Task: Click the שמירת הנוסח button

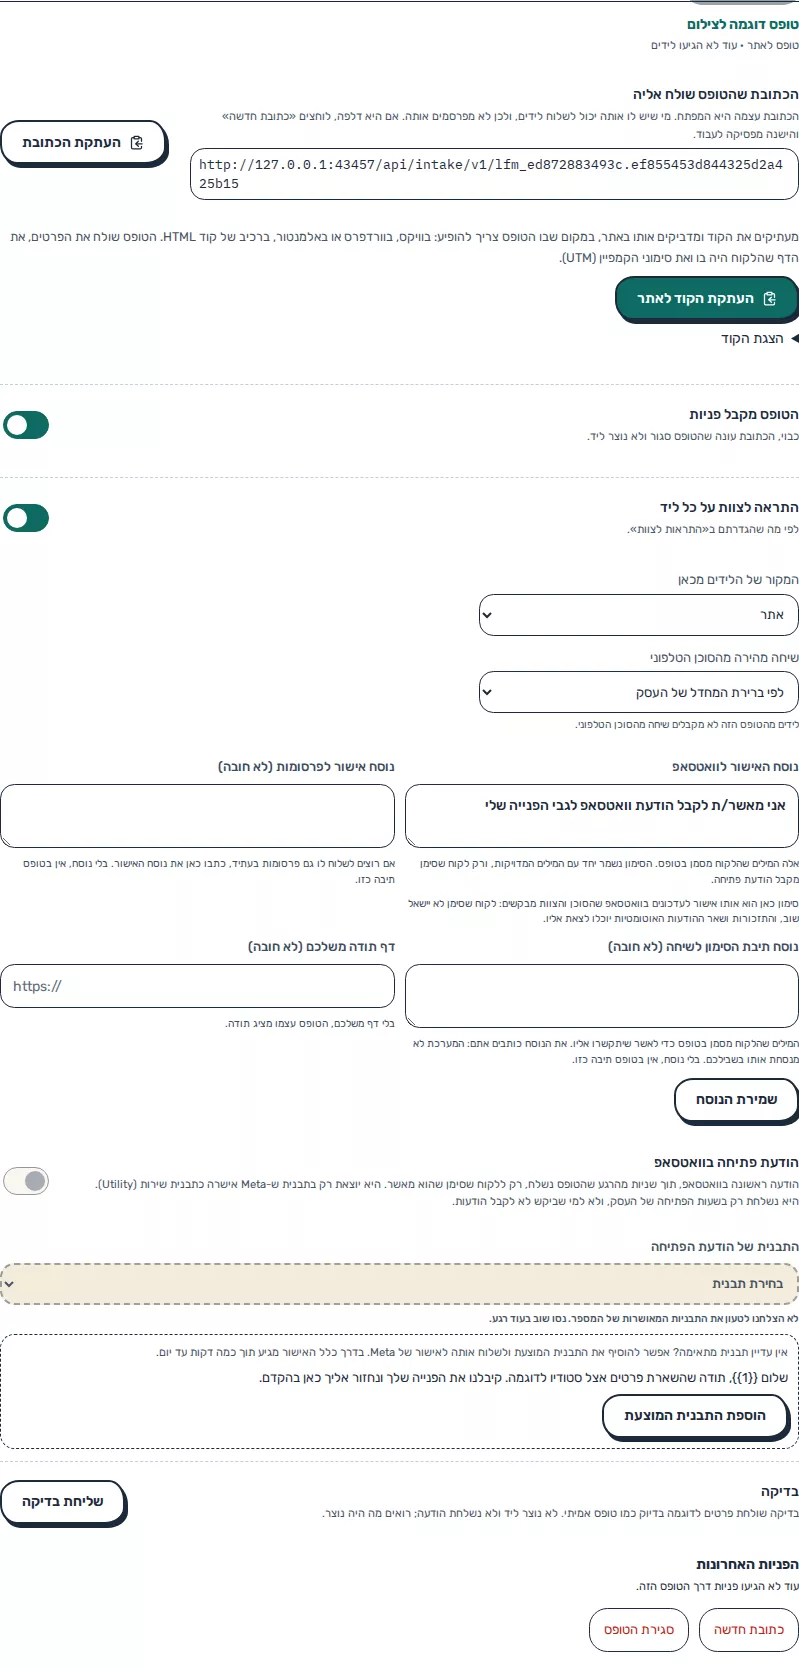Action: click(736, 1099)
